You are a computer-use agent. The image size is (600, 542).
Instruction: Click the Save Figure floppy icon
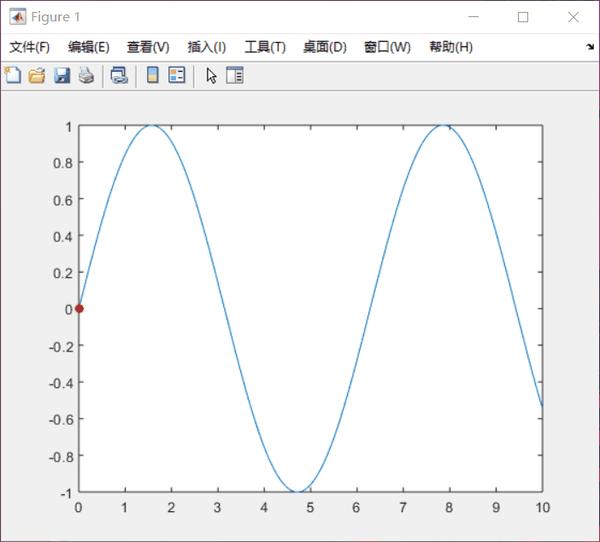coord(62,75)
